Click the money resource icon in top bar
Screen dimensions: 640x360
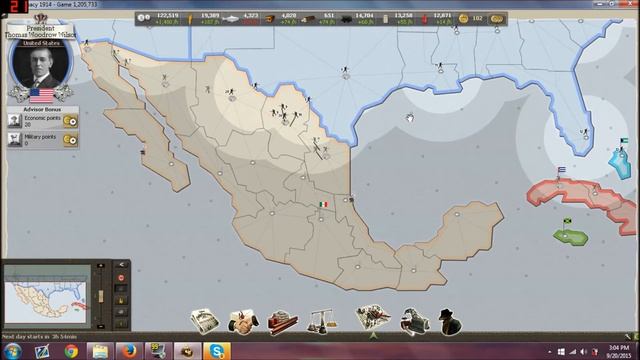[x=143, y=18]
